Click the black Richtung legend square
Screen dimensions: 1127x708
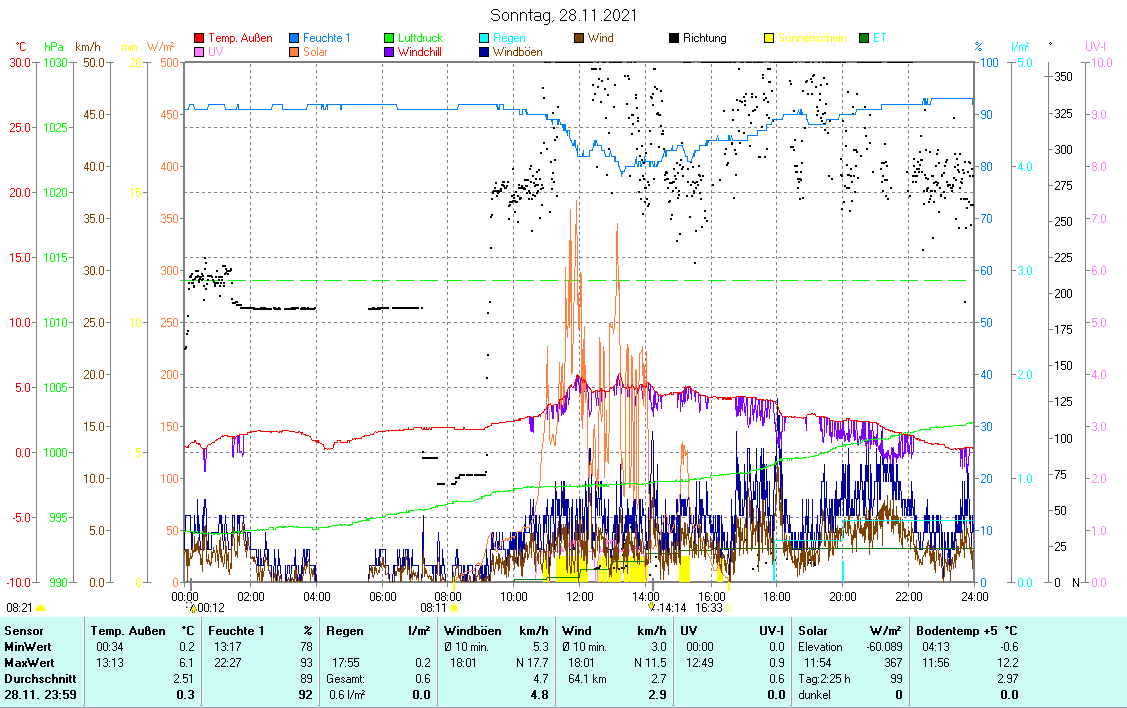click(x=675, y=39)
